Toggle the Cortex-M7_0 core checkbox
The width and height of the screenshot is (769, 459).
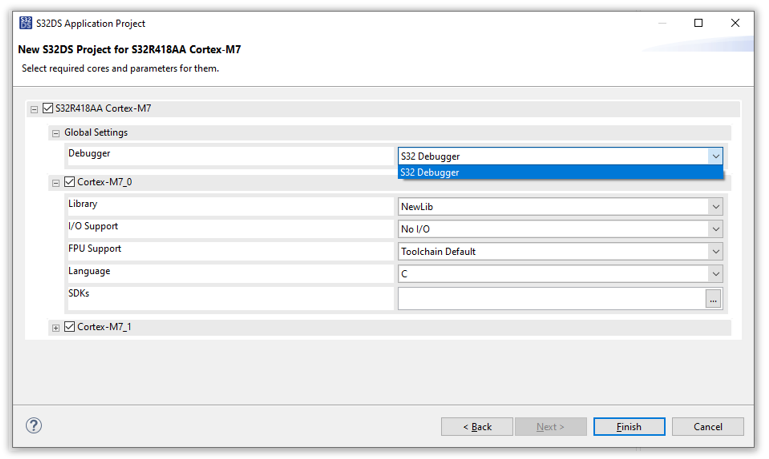[69, 182]
